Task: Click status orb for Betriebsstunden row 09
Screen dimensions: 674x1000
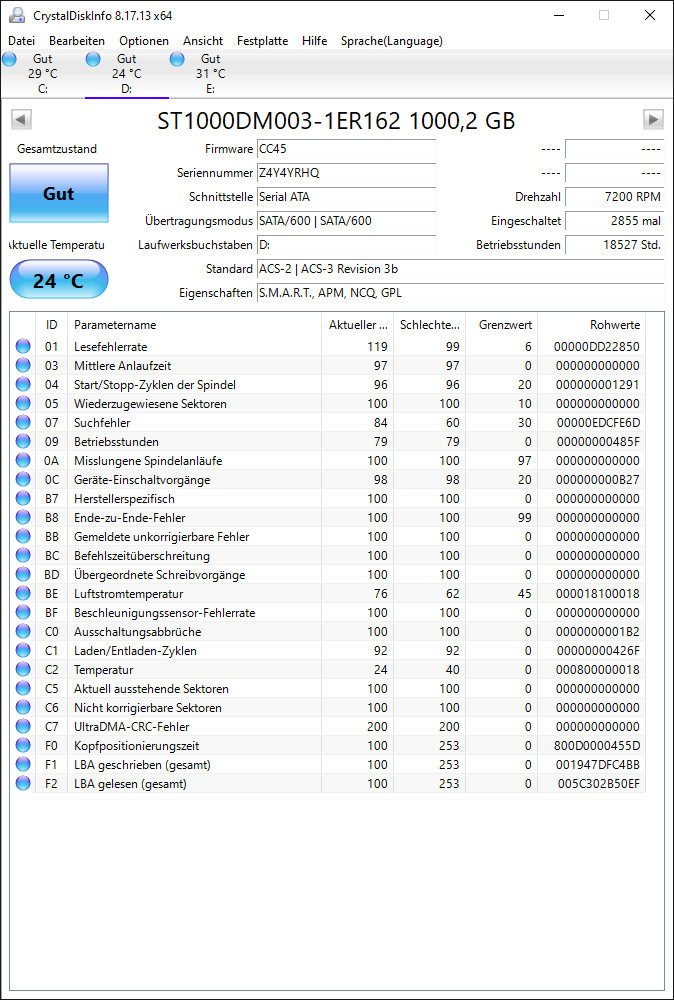Action: click(x=23, y=441)
